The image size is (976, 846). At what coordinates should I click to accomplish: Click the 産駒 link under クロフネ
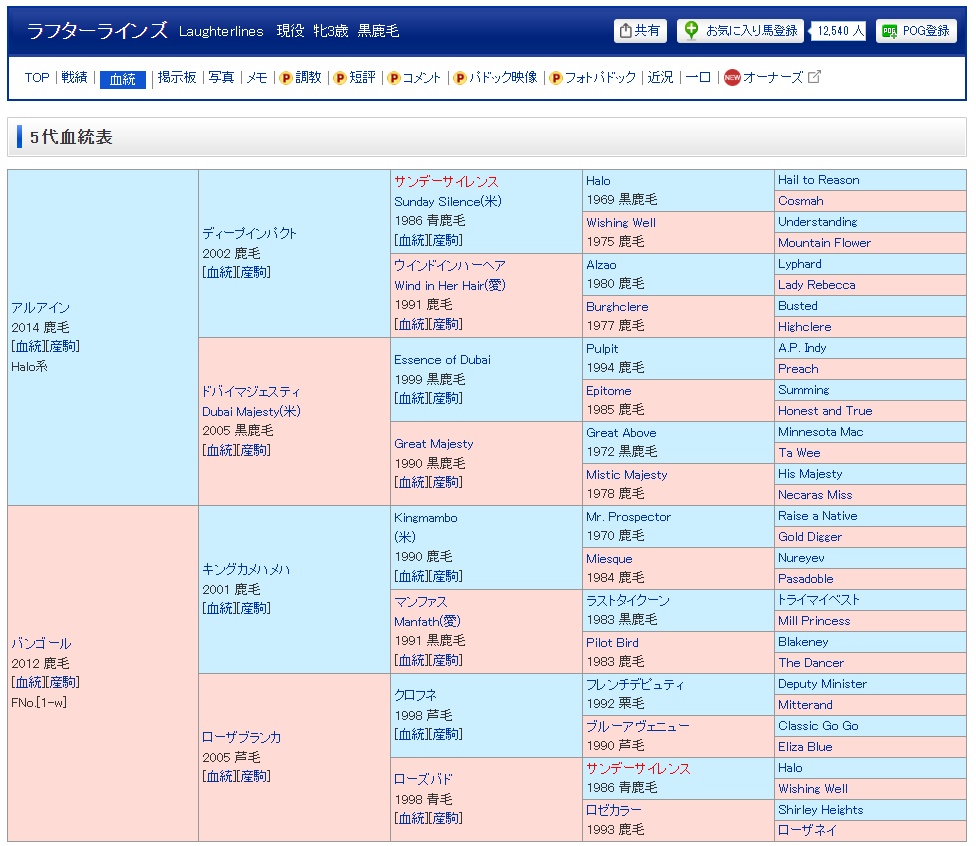point(446,734)
